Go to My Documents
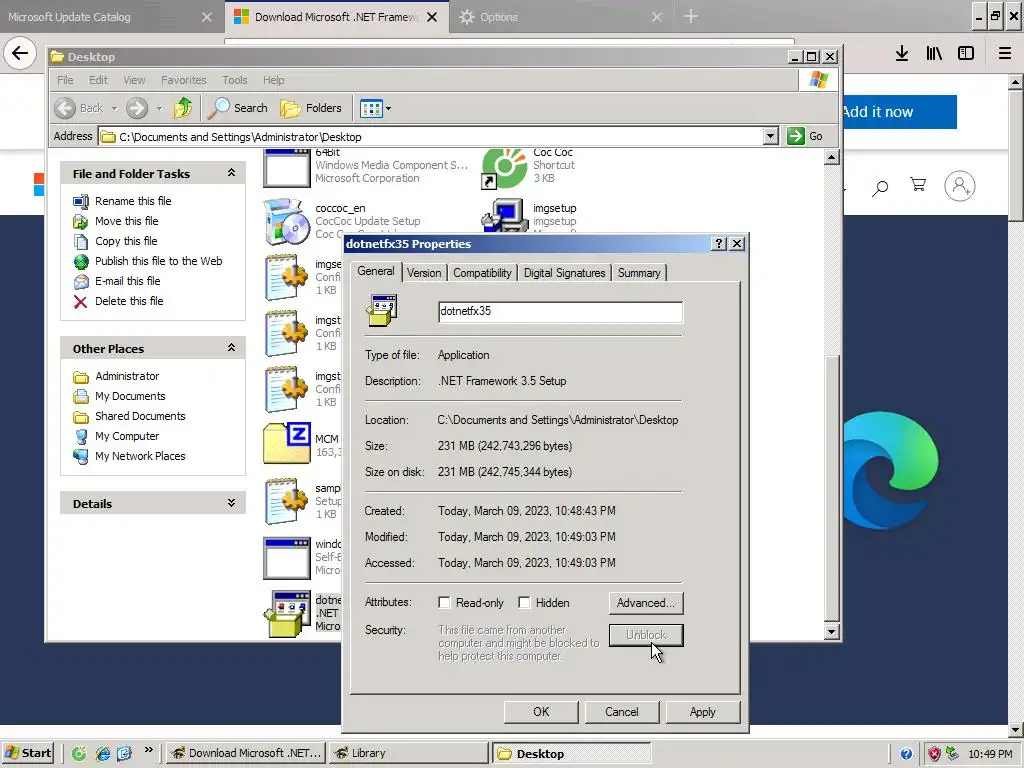This screenshot has width=1024, height=768. [130, 396]
